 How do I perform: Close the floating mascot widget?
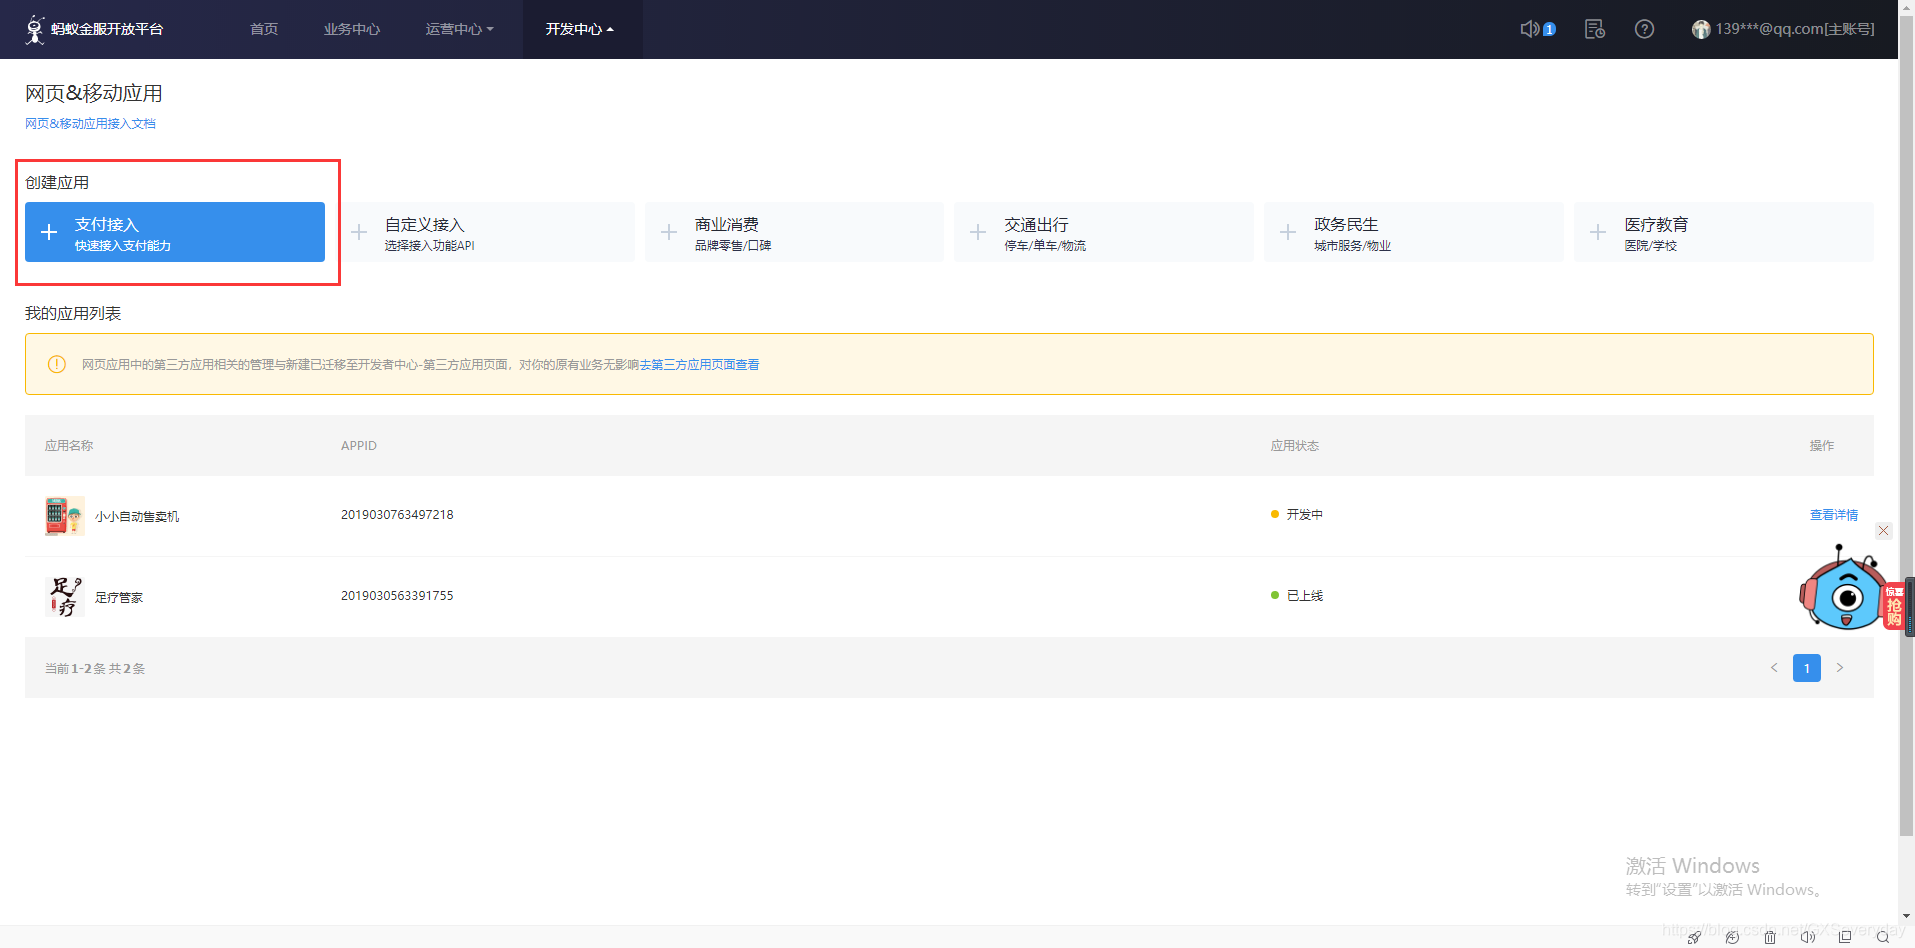(x=1883, y=531)
